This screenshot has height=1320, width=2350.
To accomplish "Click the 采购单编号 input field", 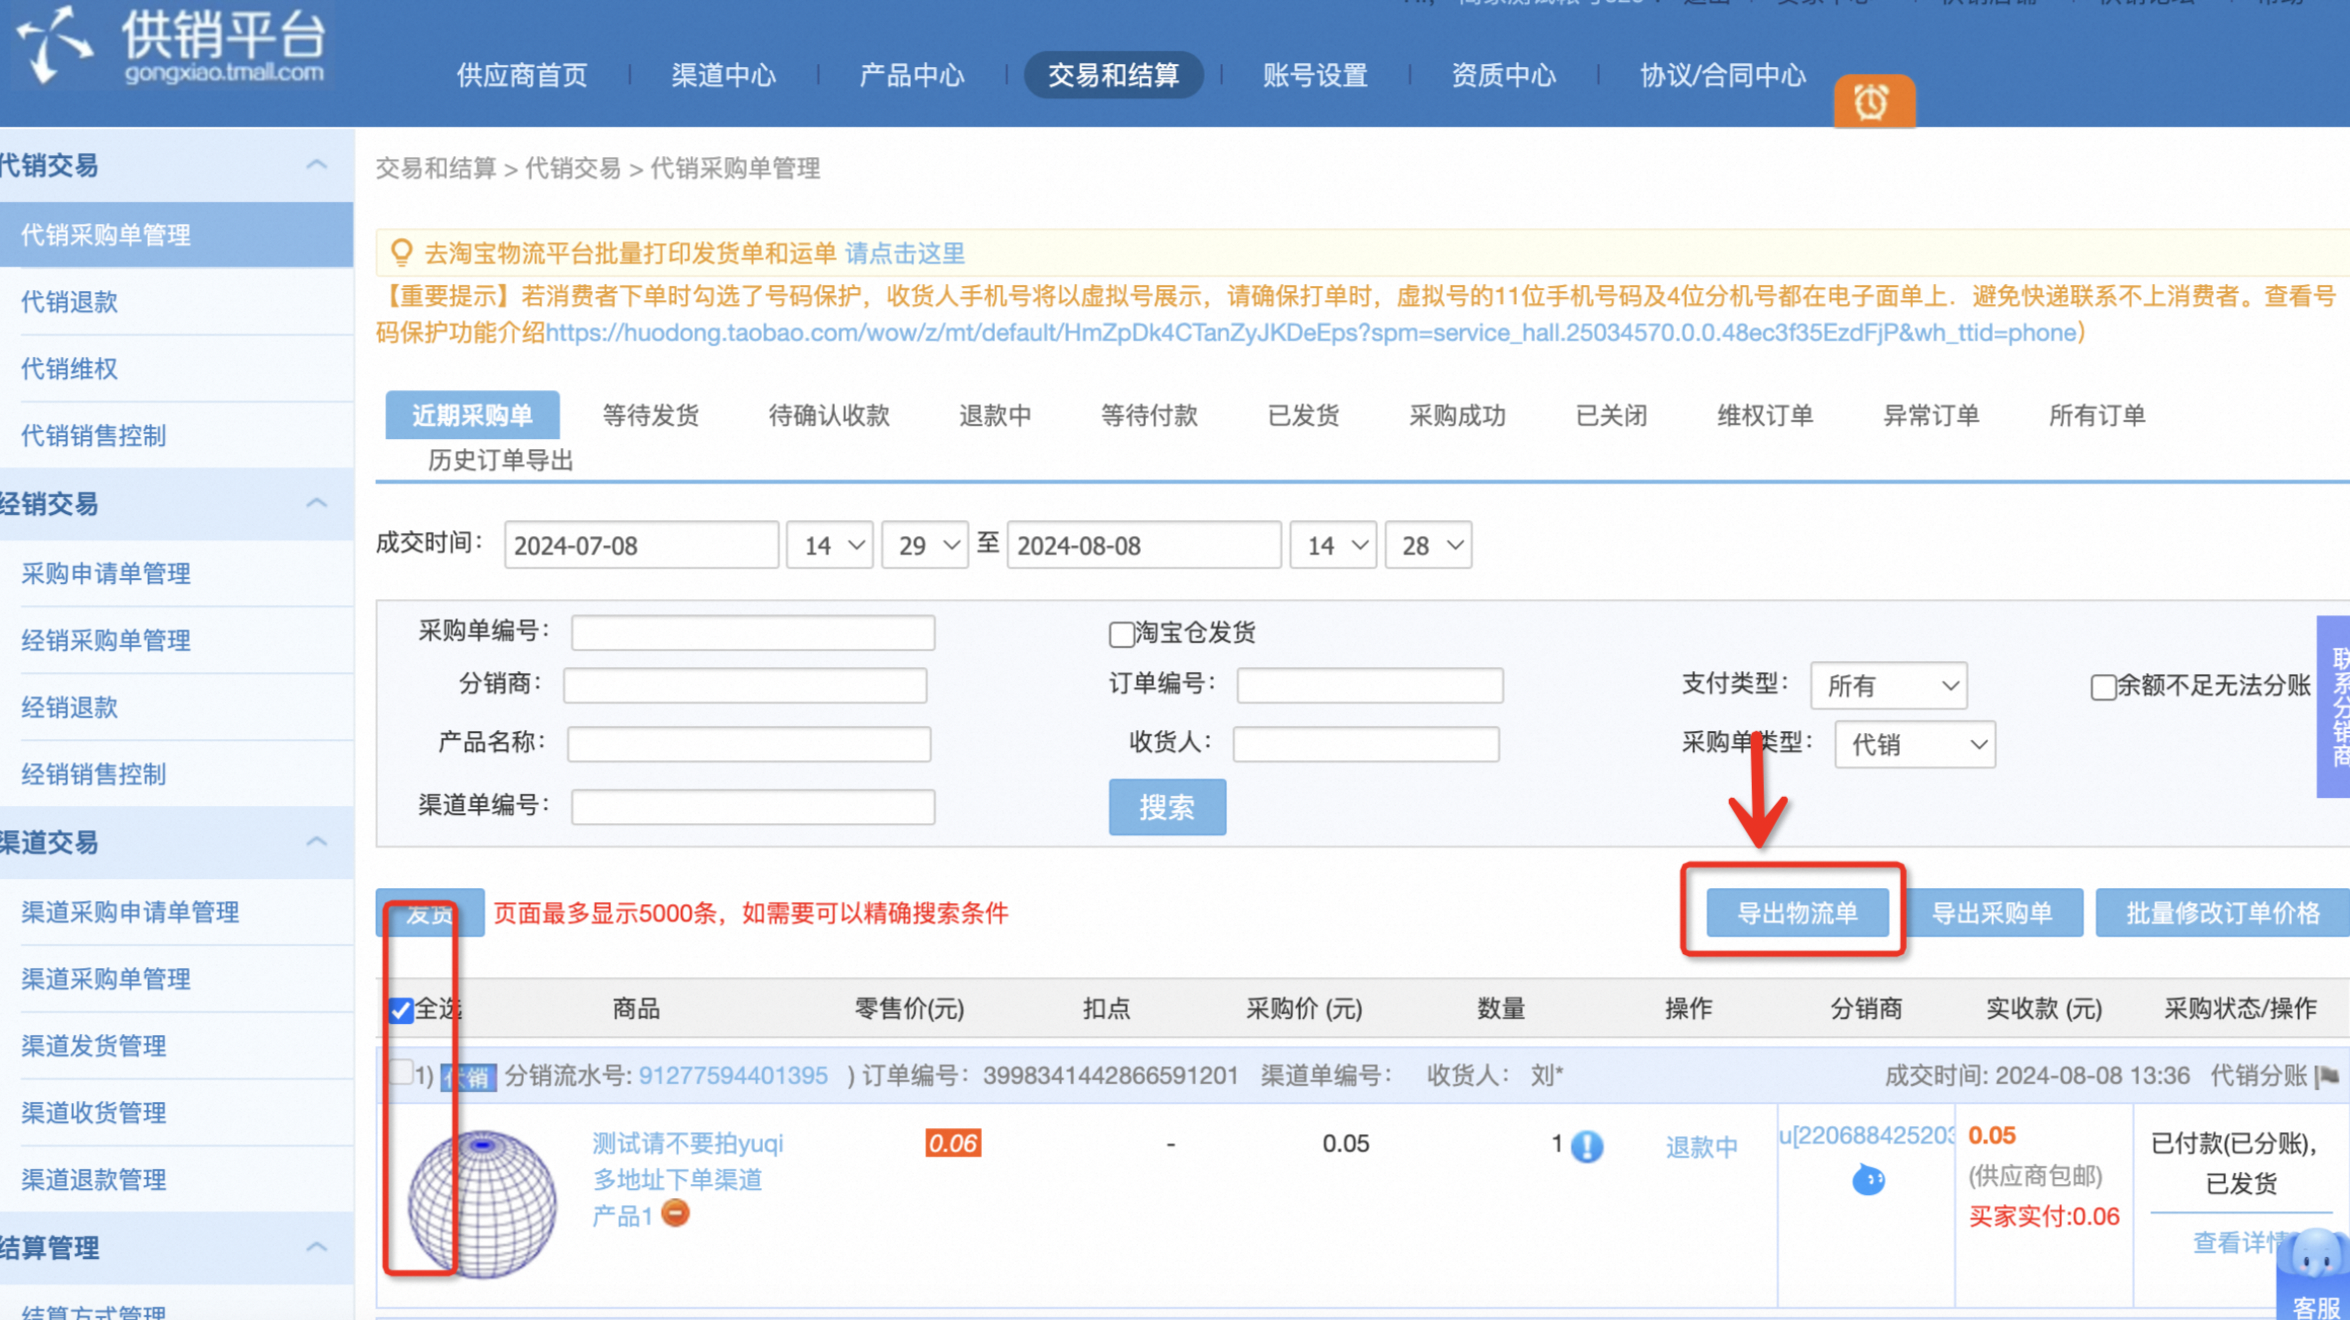I will pos(753,633).
